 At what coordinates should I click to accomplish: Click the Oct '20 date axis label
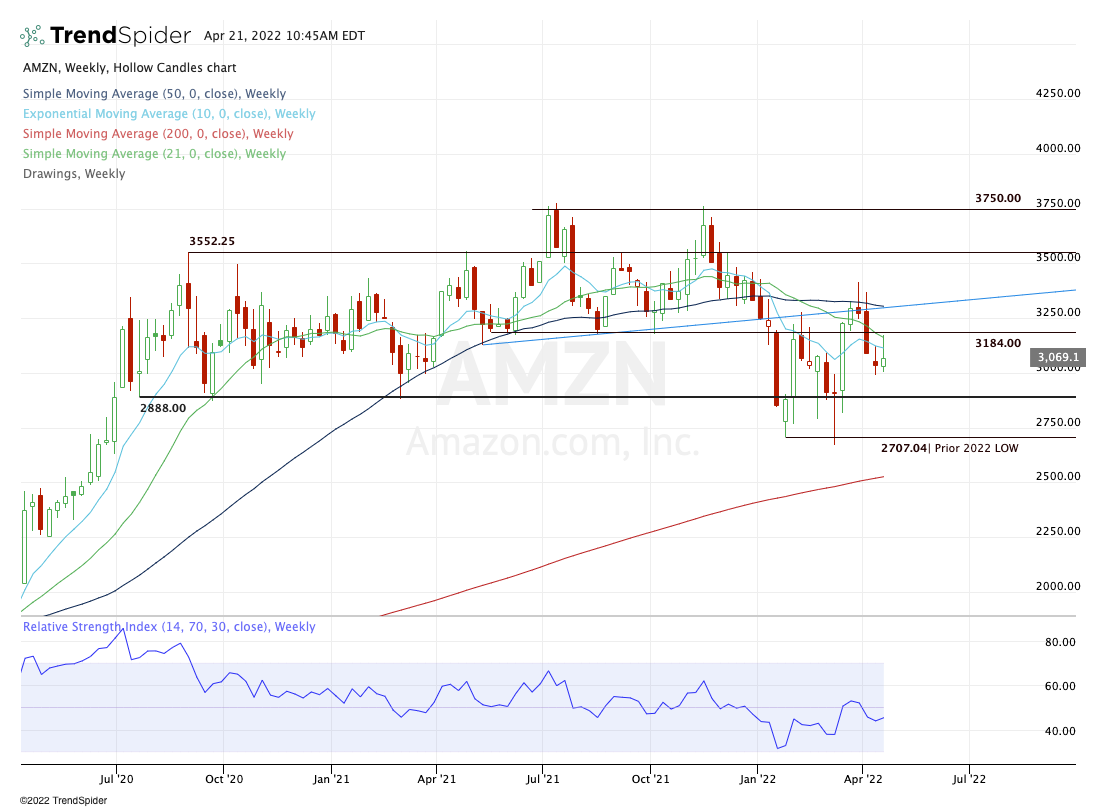pyautogui.click(x=224, y=779)
